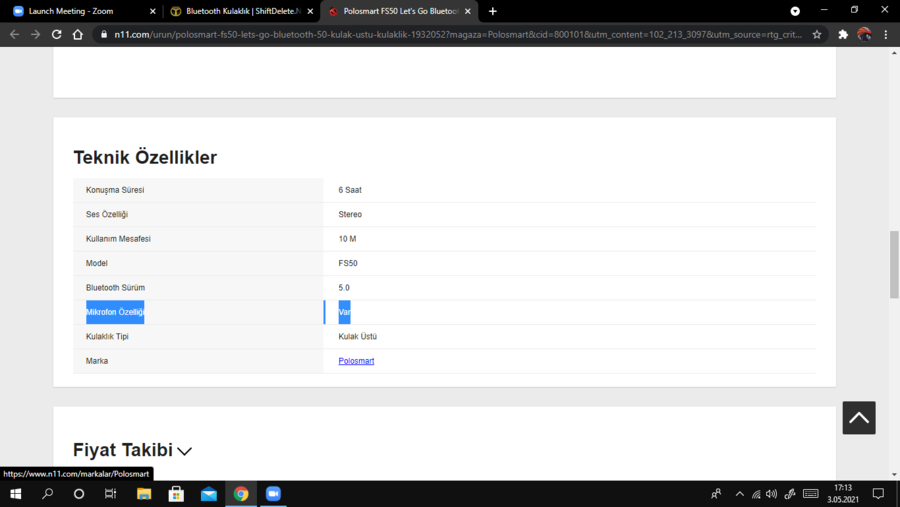The image size is (900, 507).
Task: Click highlighted Mikrofon Özelliği label
Action: (x=115, y=312)
